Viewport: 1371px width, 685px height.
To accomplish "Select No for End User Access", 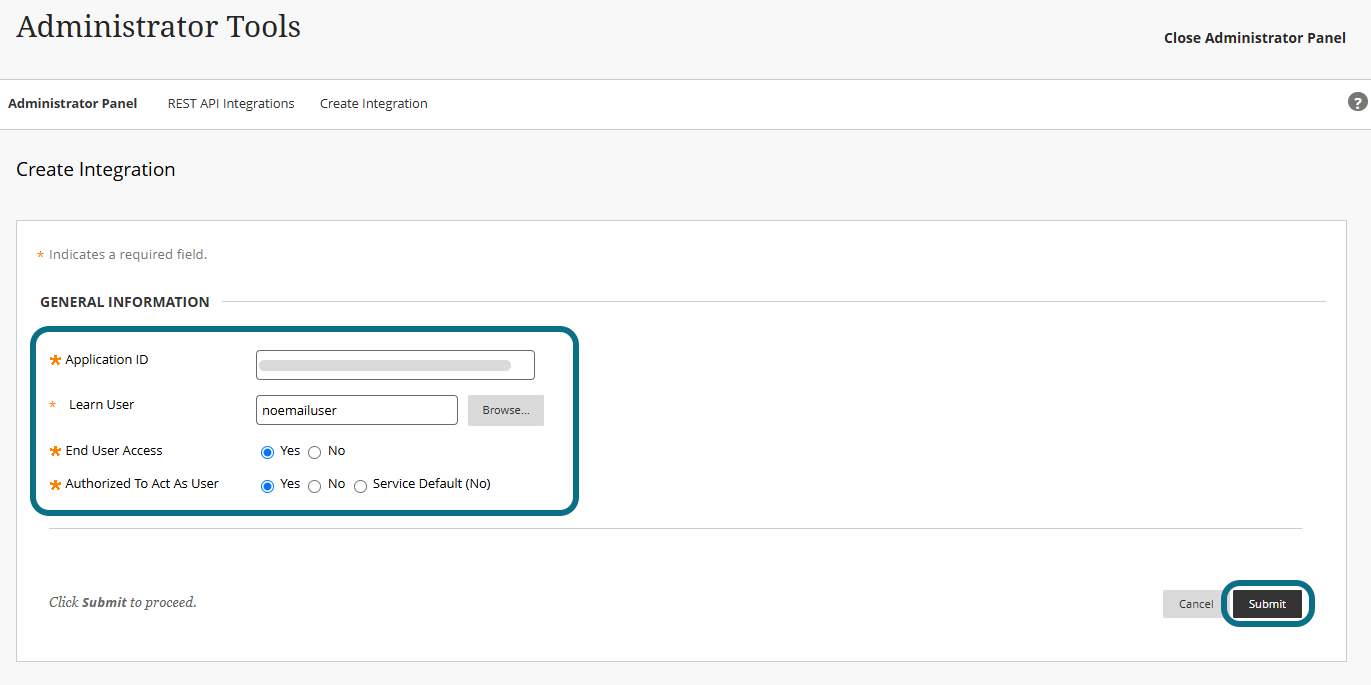I will click(x=314, y=453).
